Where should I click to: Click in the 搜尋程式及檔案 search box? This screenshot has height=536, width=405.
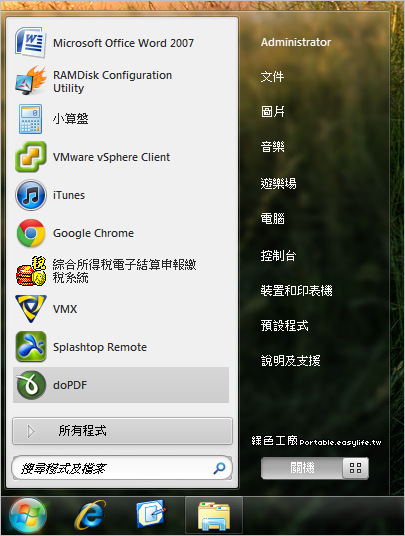tap(122, 468)
